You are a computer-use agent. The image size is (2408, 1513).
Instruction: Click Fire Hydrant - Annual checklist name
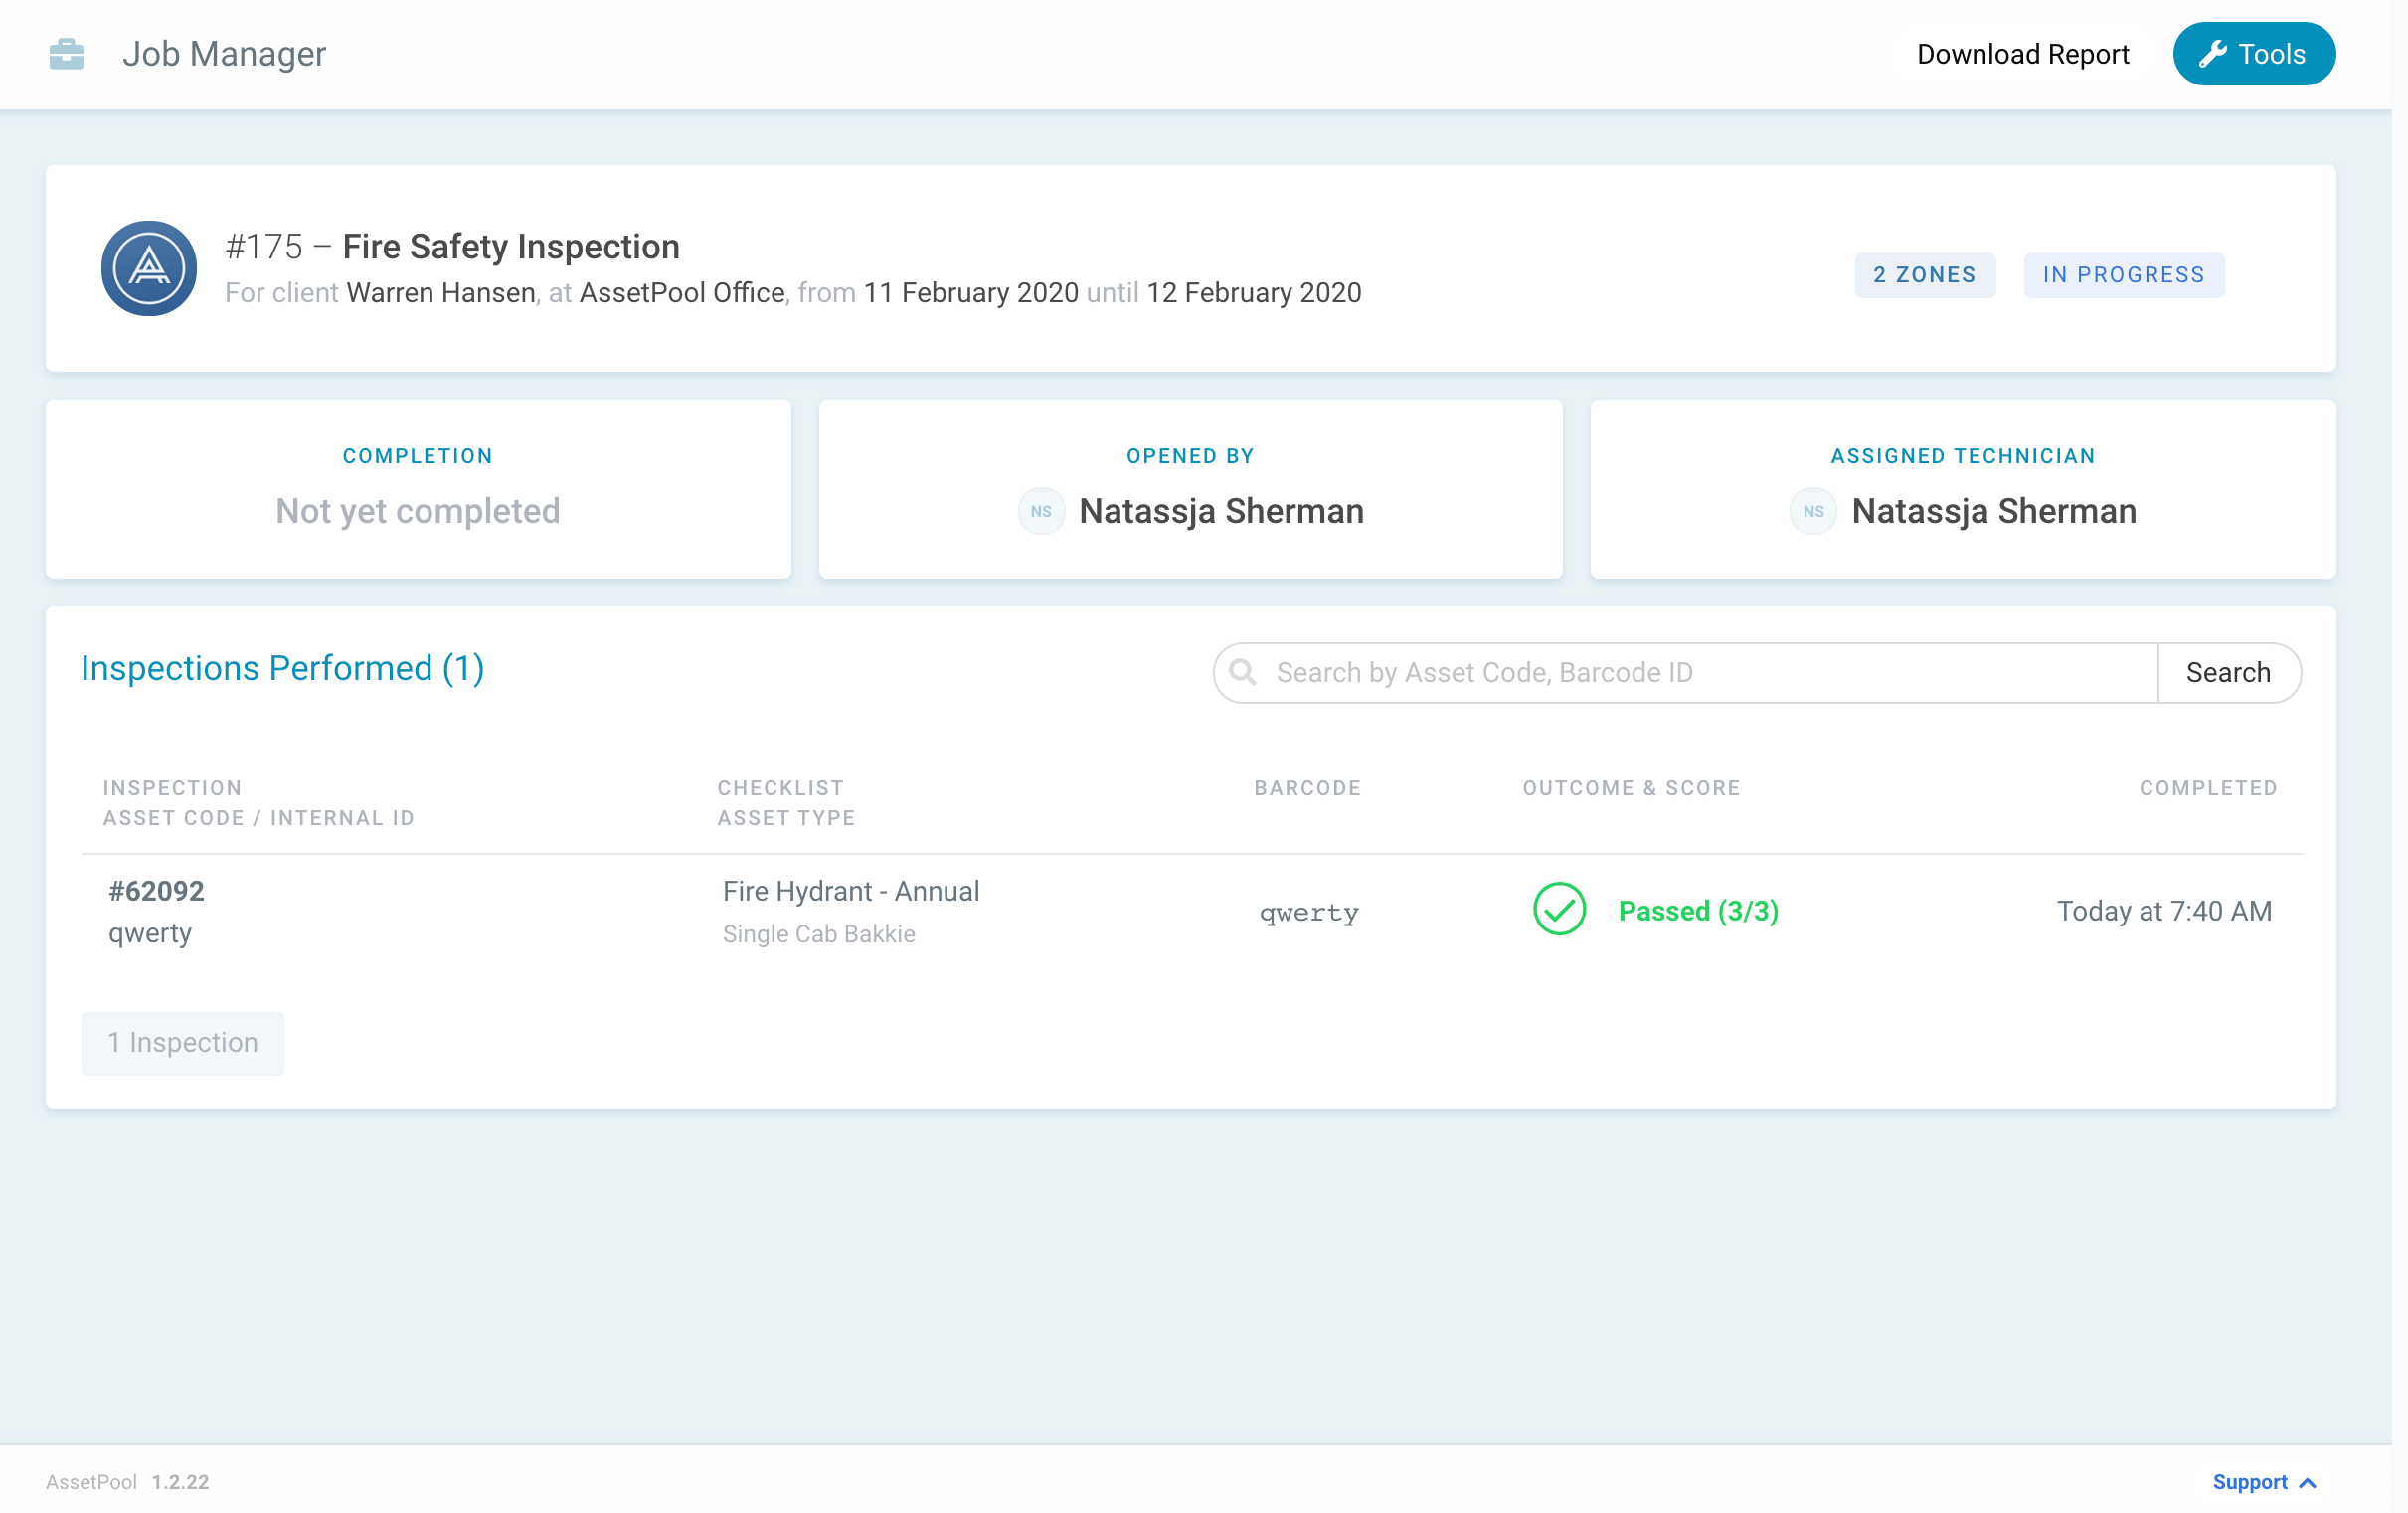(x=851, y=890)
